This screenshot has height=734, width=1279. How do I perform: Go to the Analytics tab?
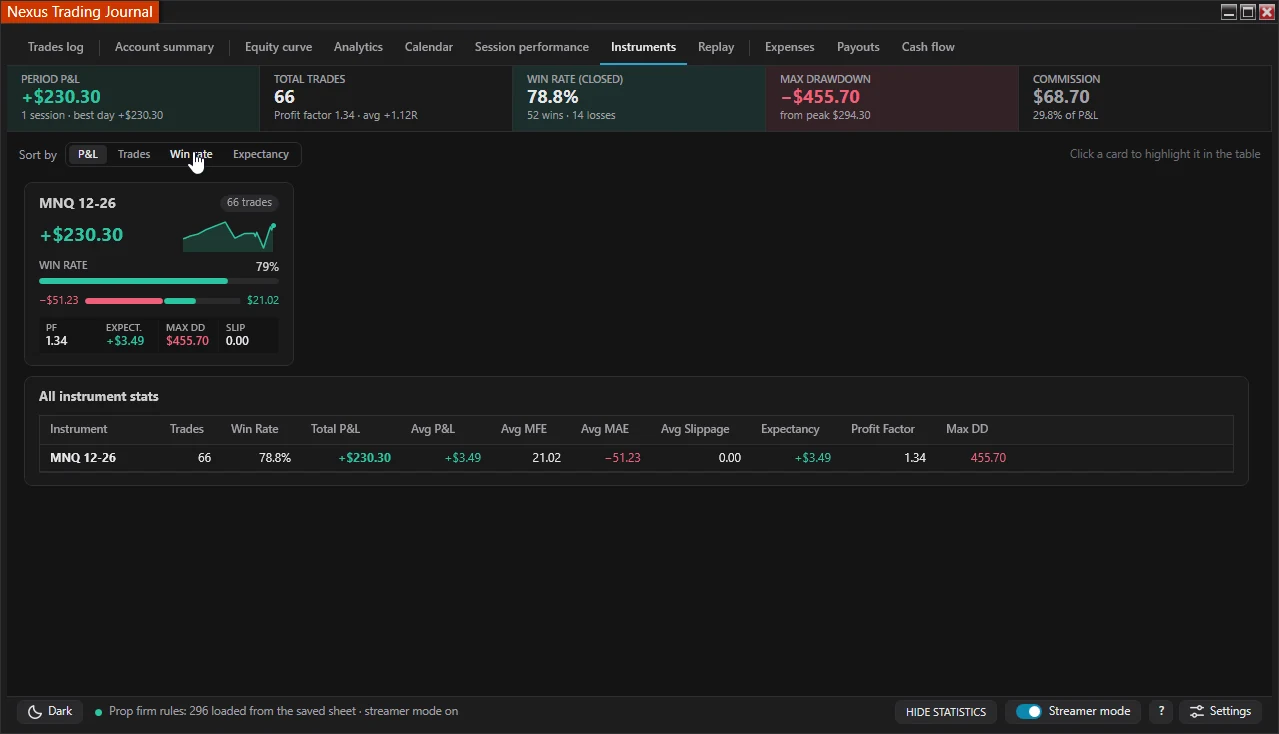tap(358, 47)
